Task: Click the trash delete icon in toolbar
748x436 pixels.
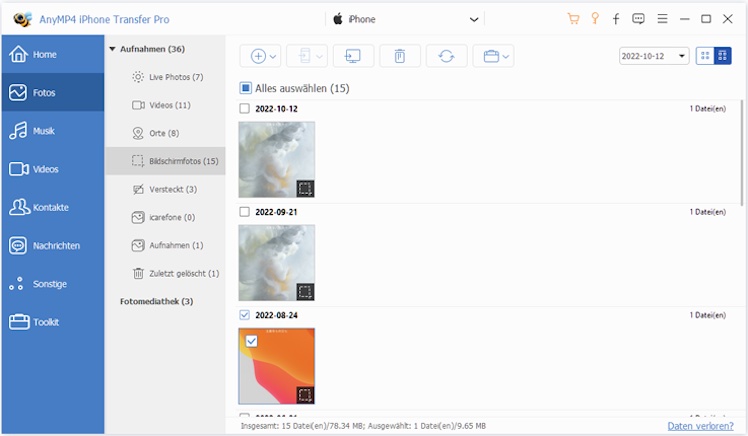Action: 400,56
